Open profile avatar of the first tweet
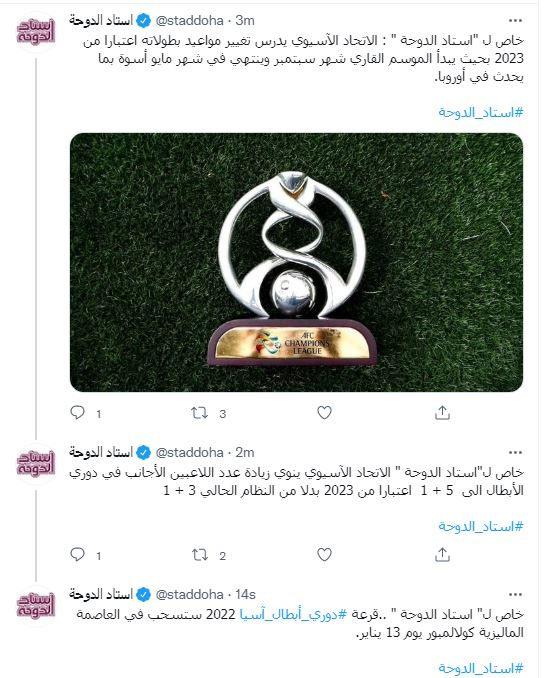The height and width of the screenshot is (678, 547). coord(36,32)
